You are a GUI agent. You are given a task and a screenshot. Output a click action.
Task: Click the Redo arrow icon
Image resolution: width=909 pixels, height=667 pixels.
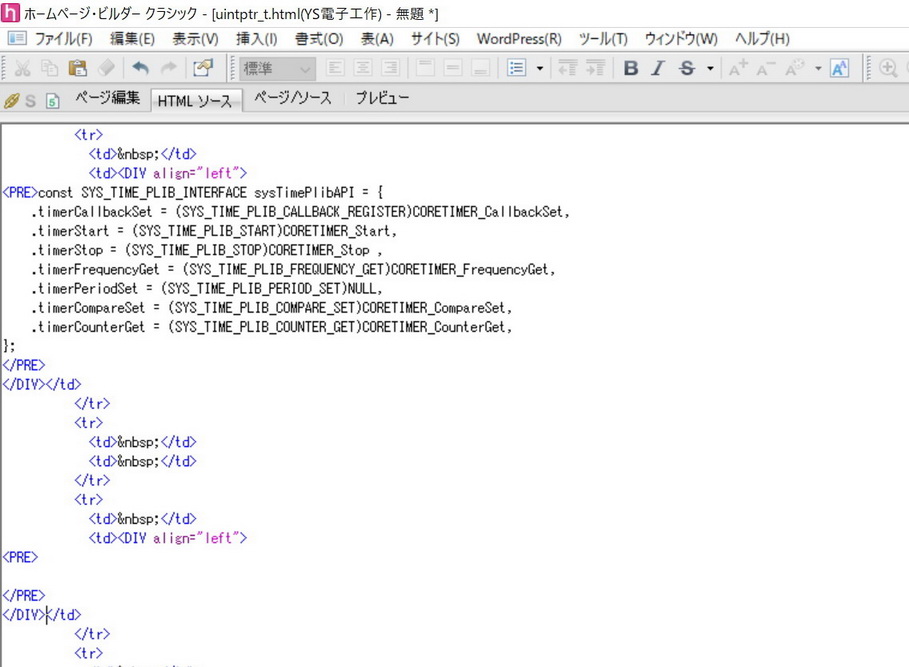168,68
